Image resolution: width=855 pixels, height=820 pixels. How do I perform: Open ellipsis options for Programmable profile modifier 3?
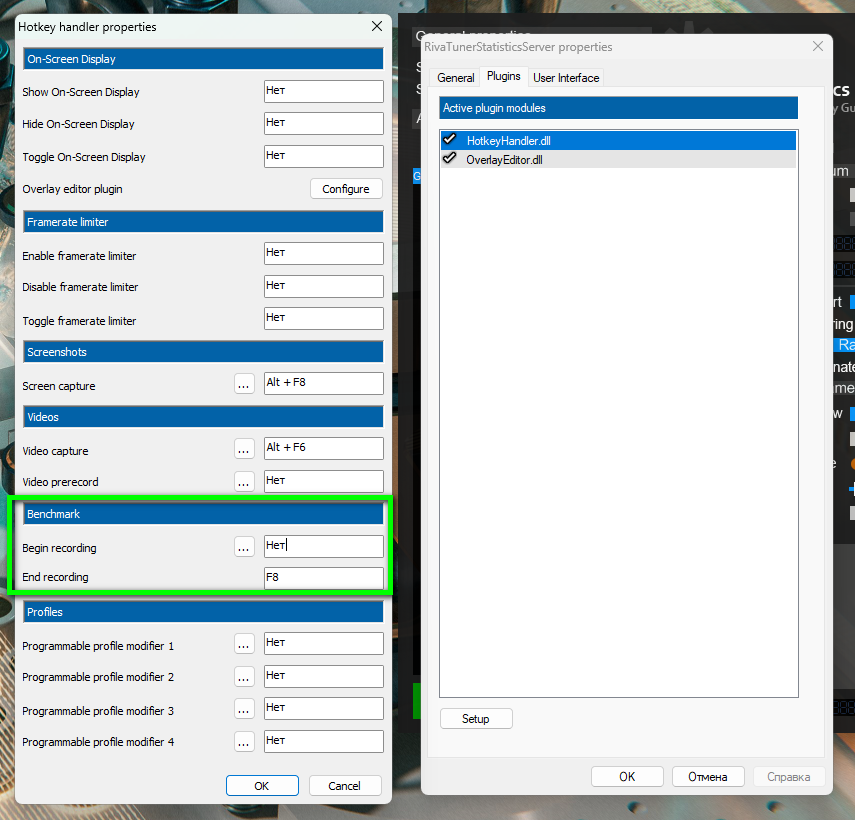click(244, 709)
